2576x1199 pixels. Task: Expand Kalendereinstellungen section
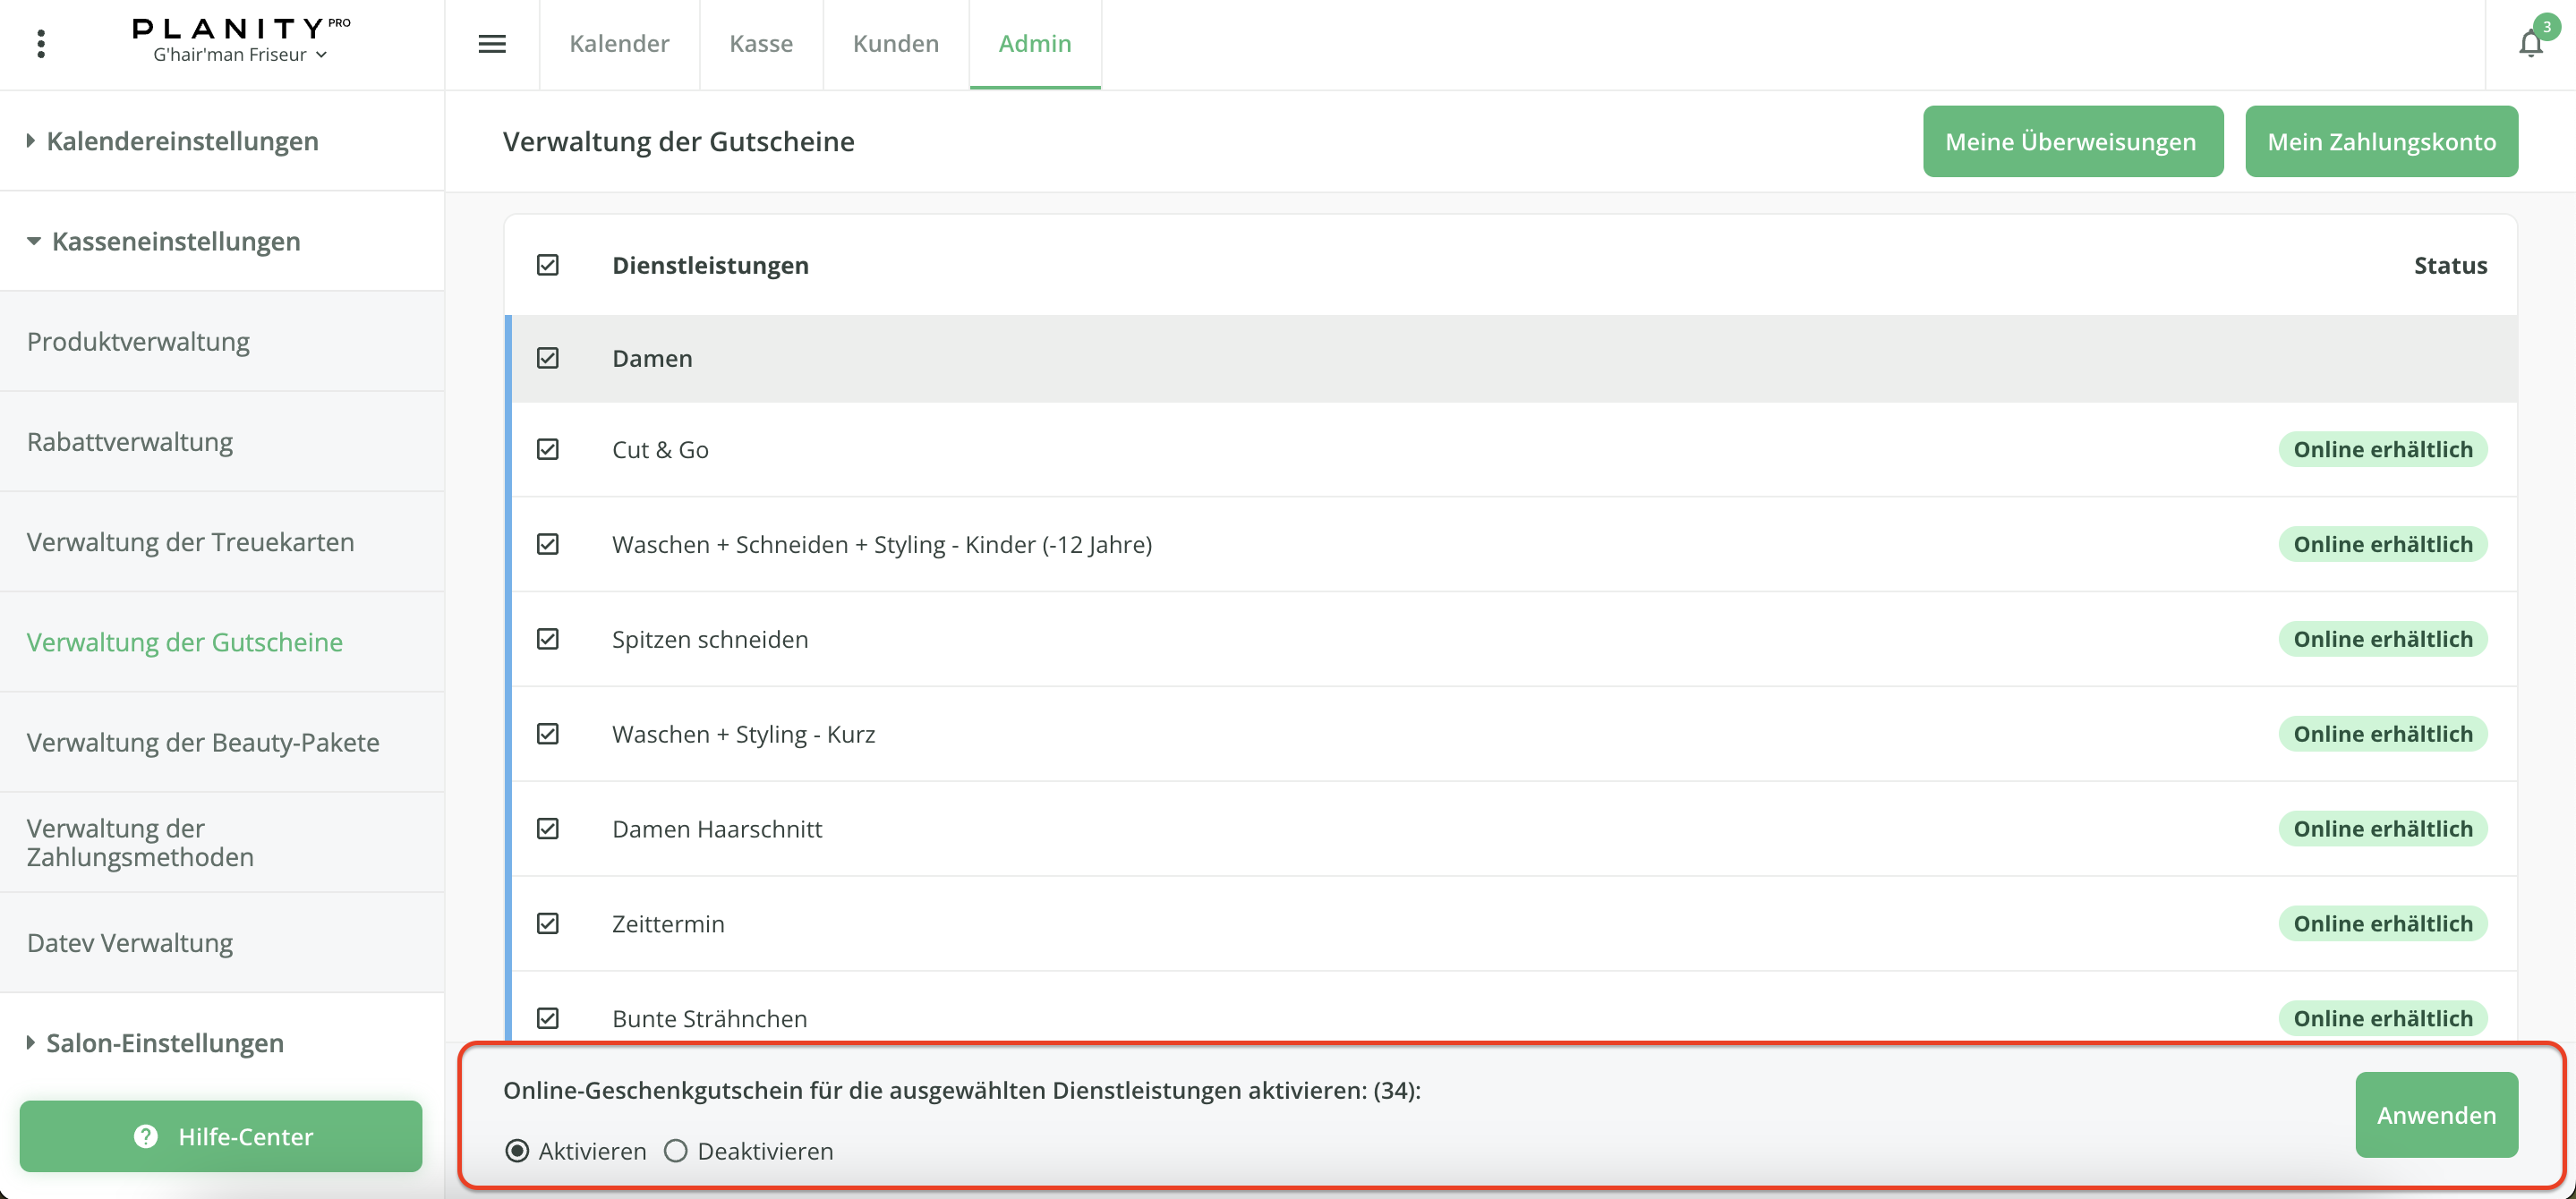click(182, 141)
